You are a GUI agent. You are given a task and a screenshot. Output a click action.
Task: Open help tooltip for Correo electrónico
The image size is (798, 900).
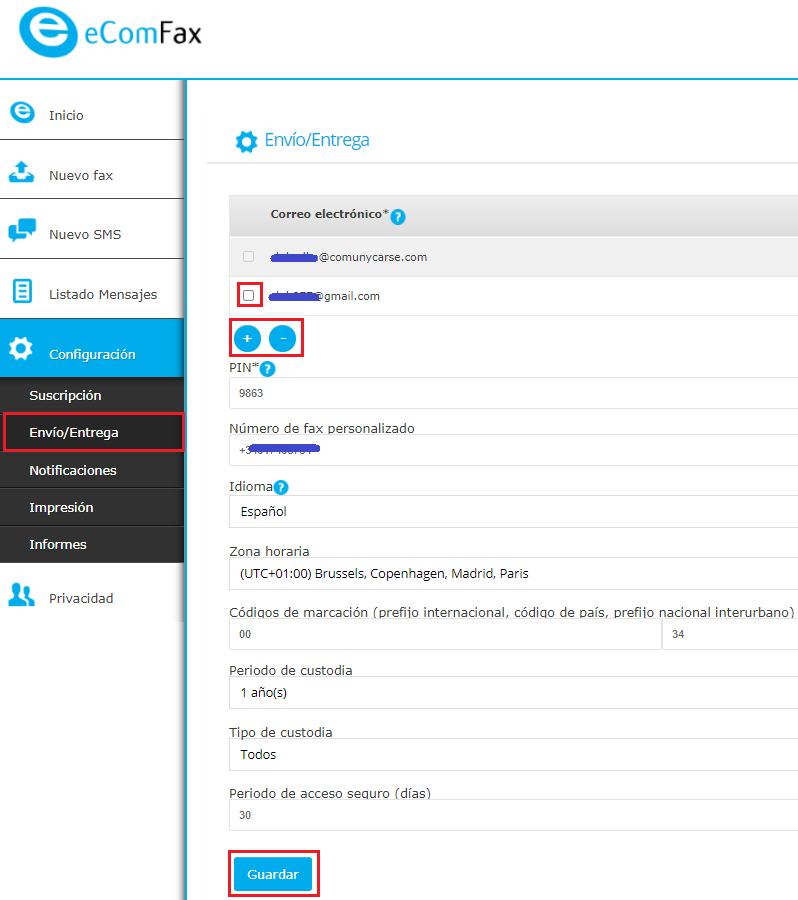pyautogui.click(x=398, y=217)
